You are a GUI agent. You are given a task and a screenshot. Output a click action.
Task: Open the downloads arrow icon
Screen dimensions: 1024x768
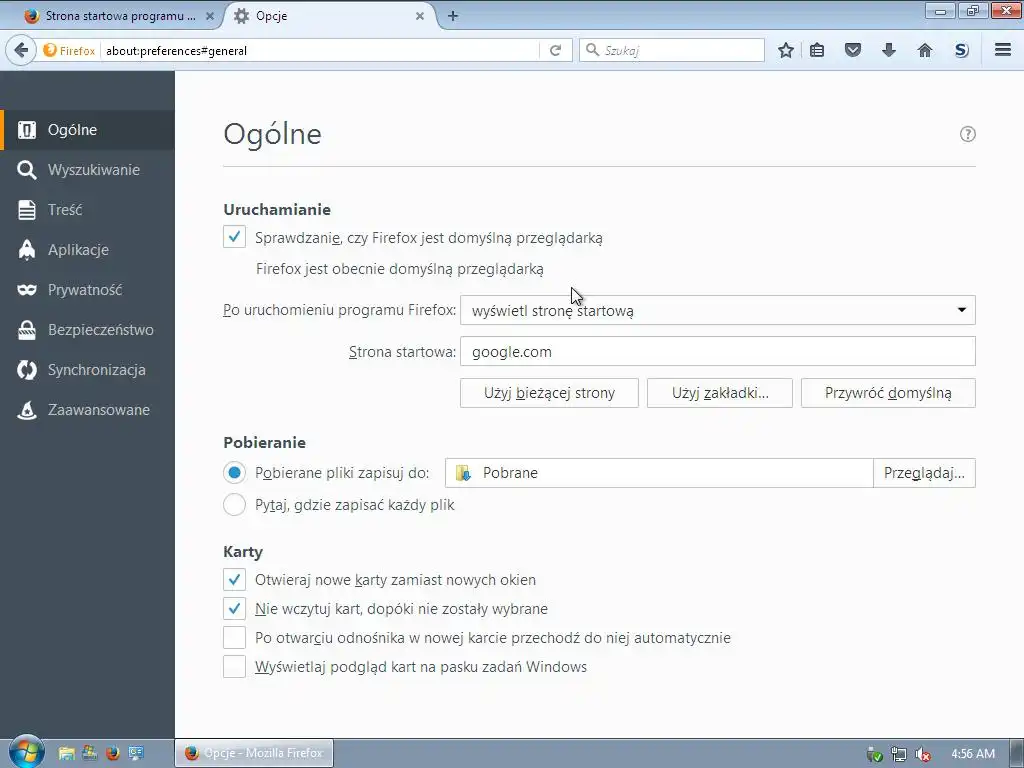coord(889,50)
